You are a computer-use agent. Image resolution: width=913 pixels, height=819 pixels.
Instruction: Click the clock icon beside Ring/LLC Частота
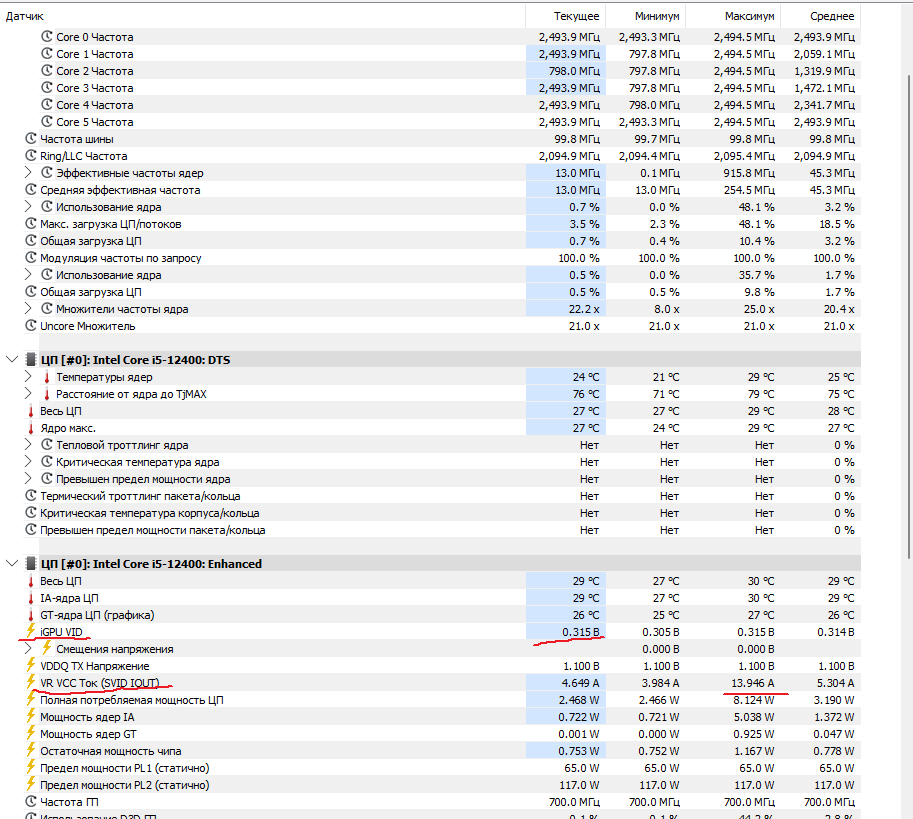point(31,156)
